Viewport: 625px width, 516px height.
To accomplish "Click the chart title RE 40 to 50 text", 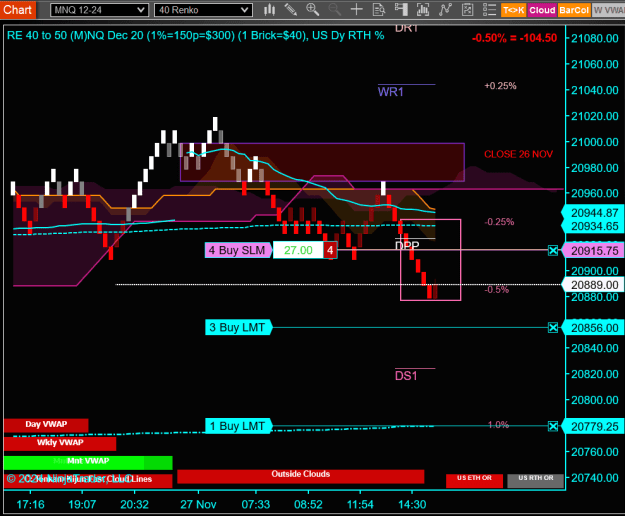I will [x=196, y=35].
